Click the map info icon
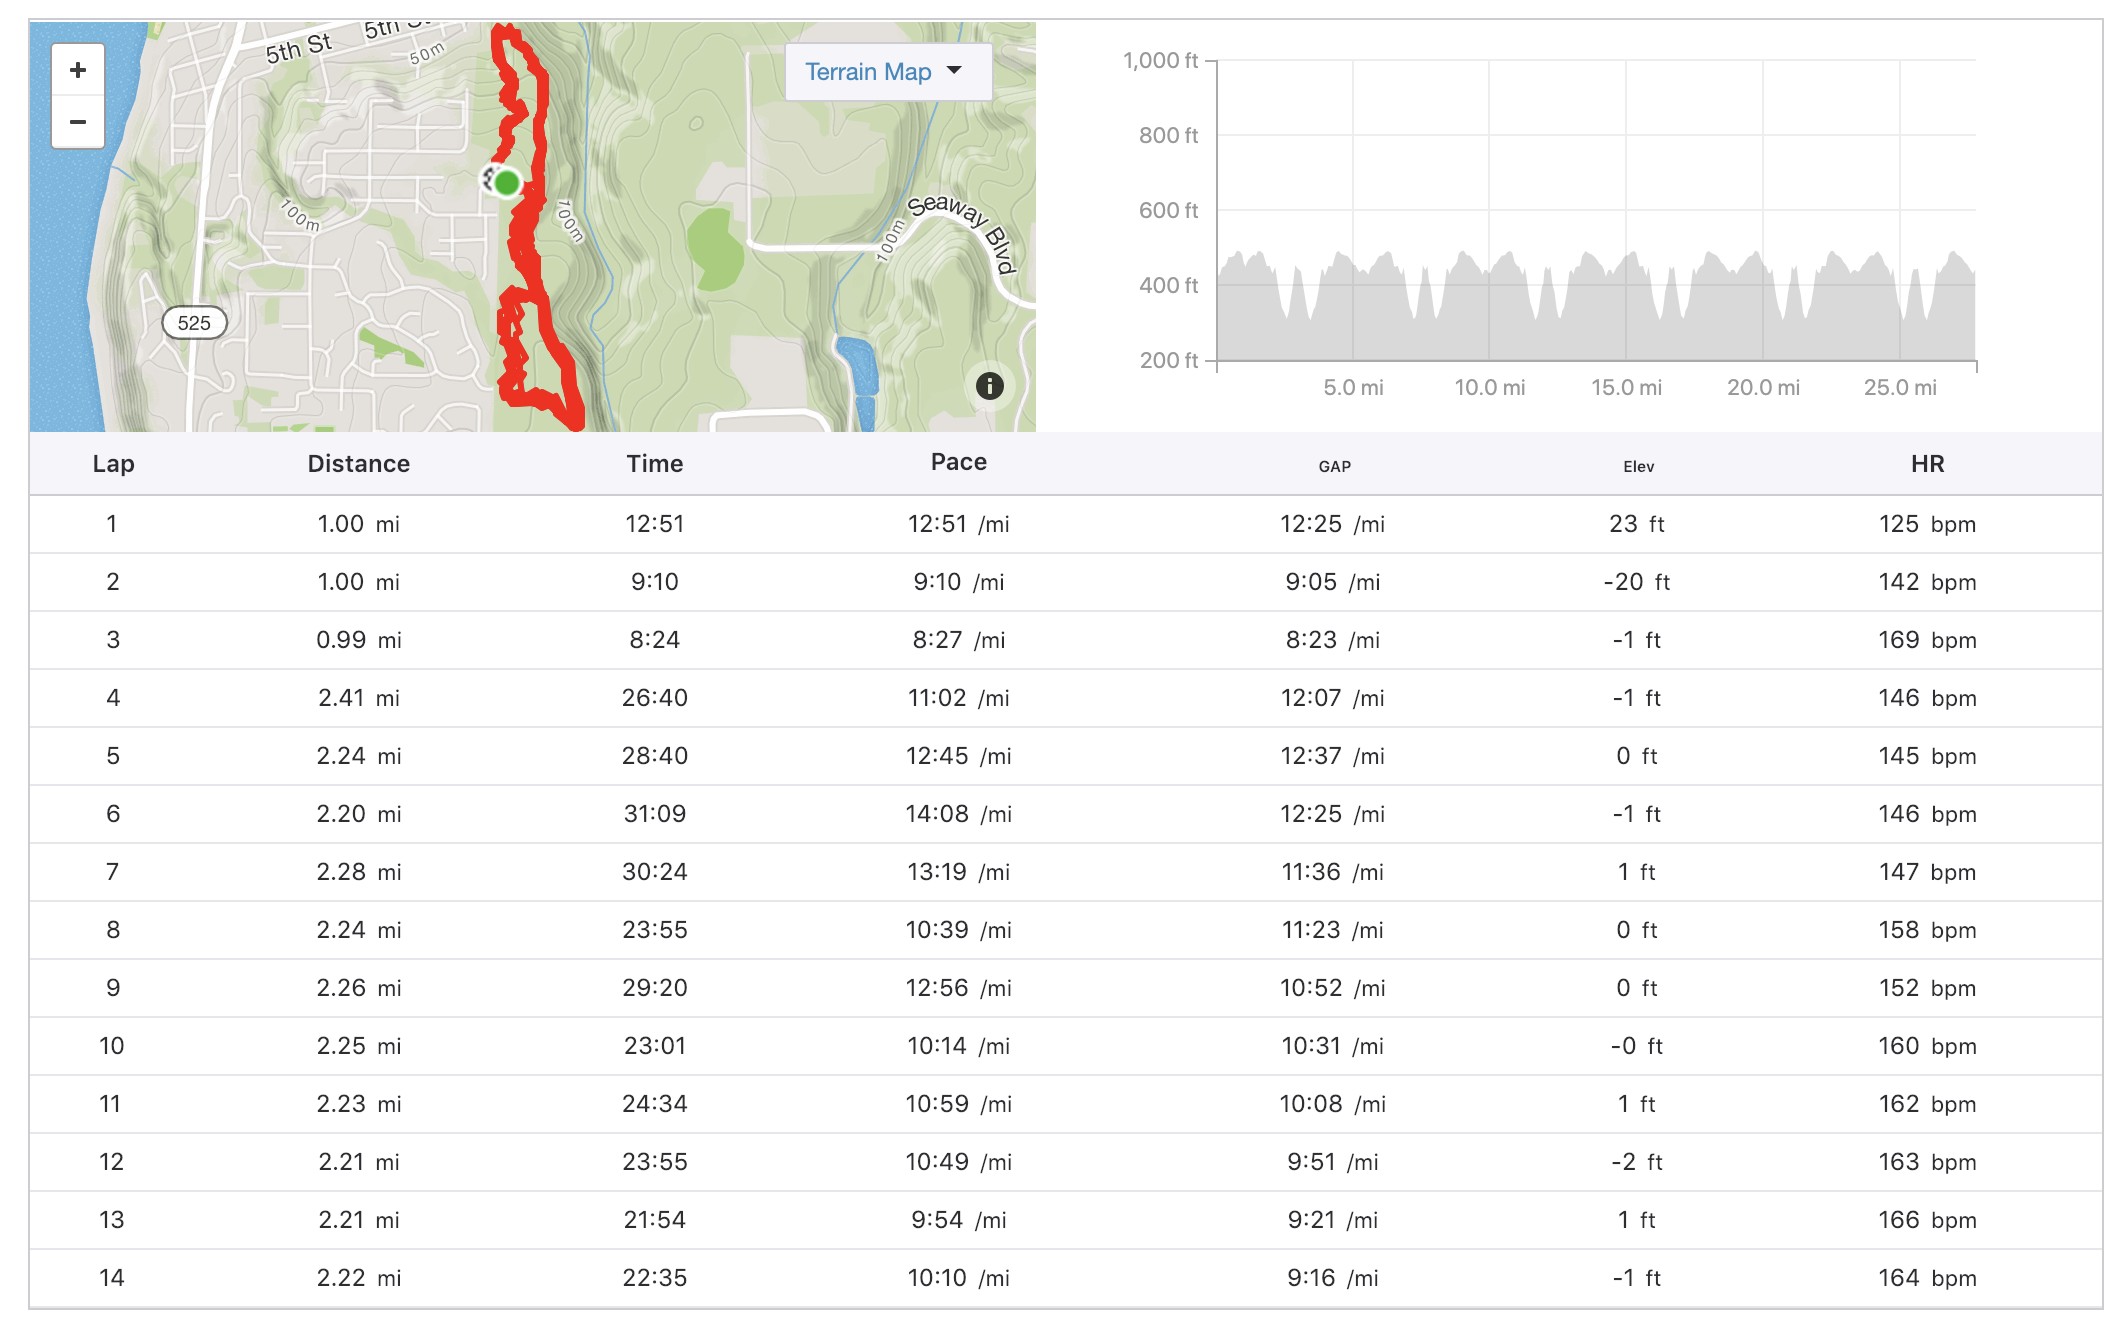The image size is (2128, 1330). (989, 386)
